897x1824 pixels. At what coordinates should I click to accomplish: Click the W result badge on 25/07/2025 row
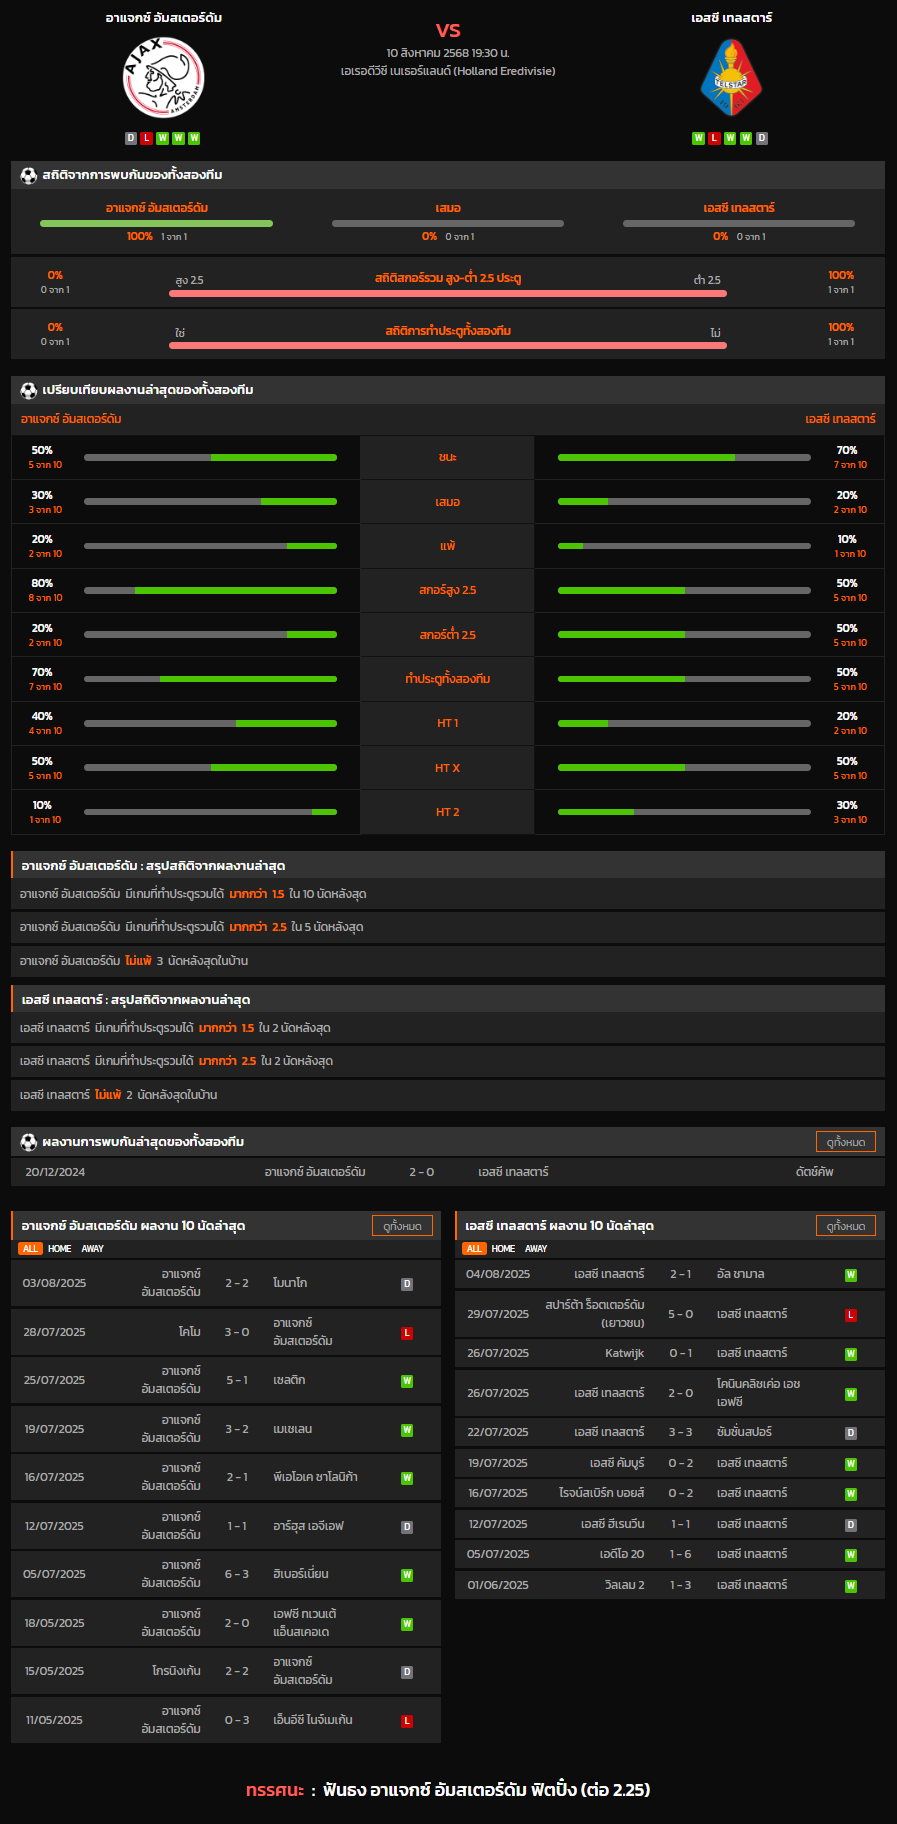[x=407, y=1381]
